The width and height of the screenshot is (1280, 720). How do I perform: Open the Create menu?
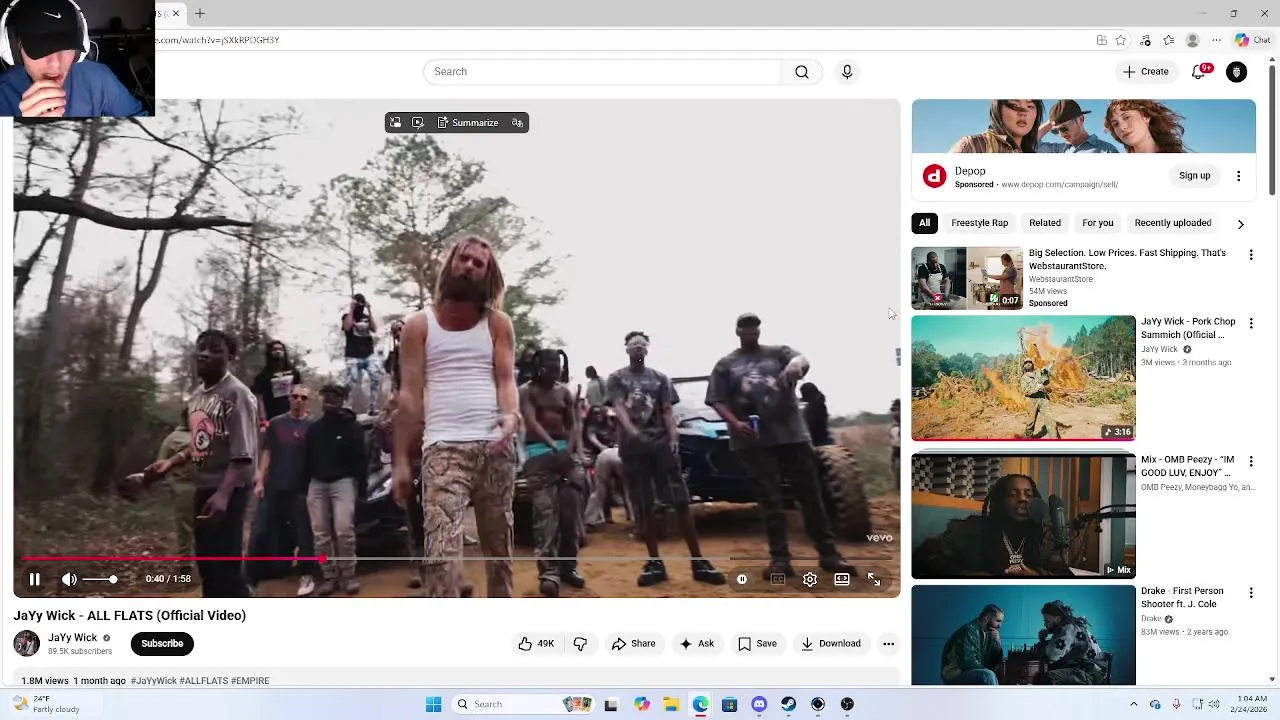(x=1145, y=72)
